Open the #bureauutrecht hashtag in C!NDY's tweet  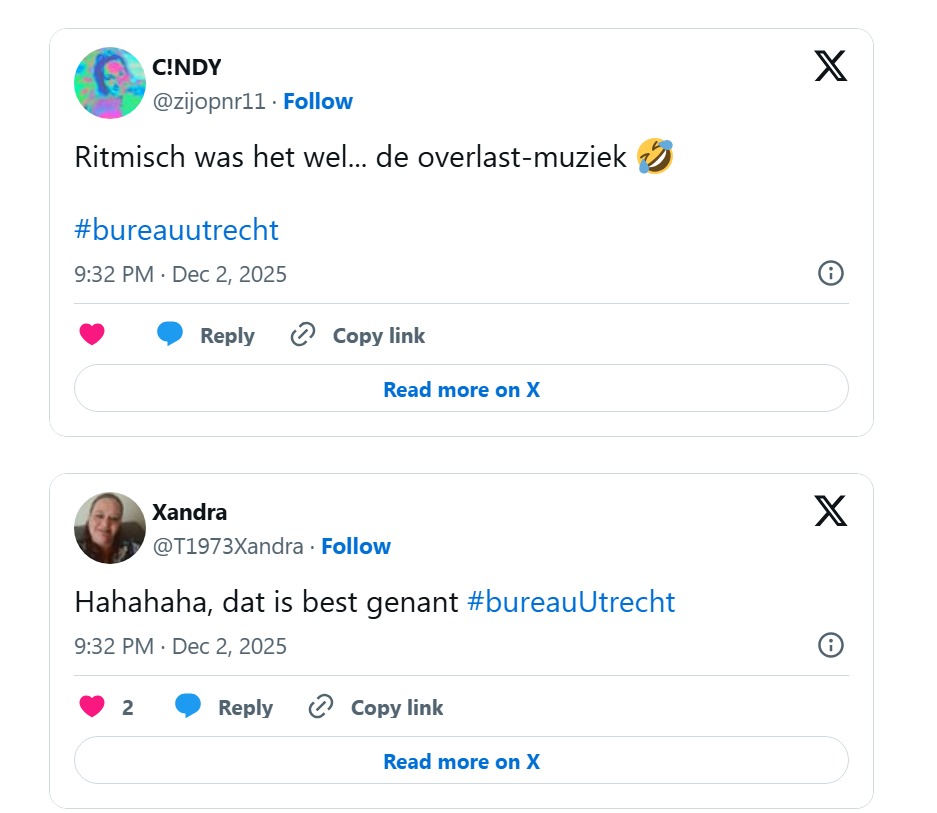pyautogui.click(x=176, y=230)
